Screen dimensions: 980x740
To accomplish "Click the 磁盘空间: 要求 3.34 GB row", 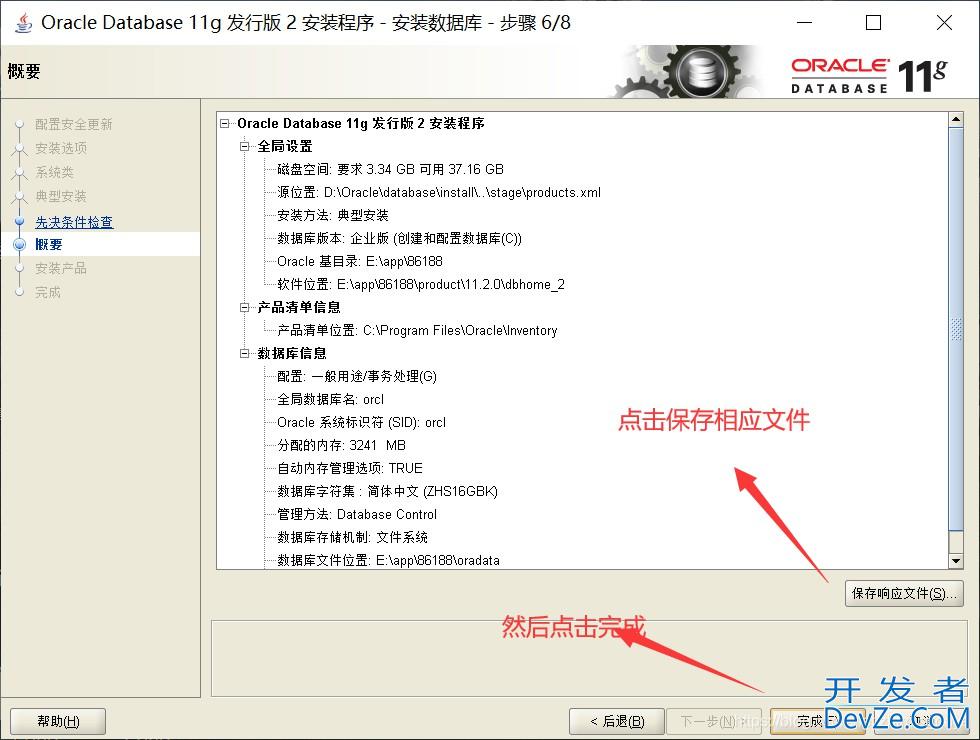I will click(x=390, y=169).
